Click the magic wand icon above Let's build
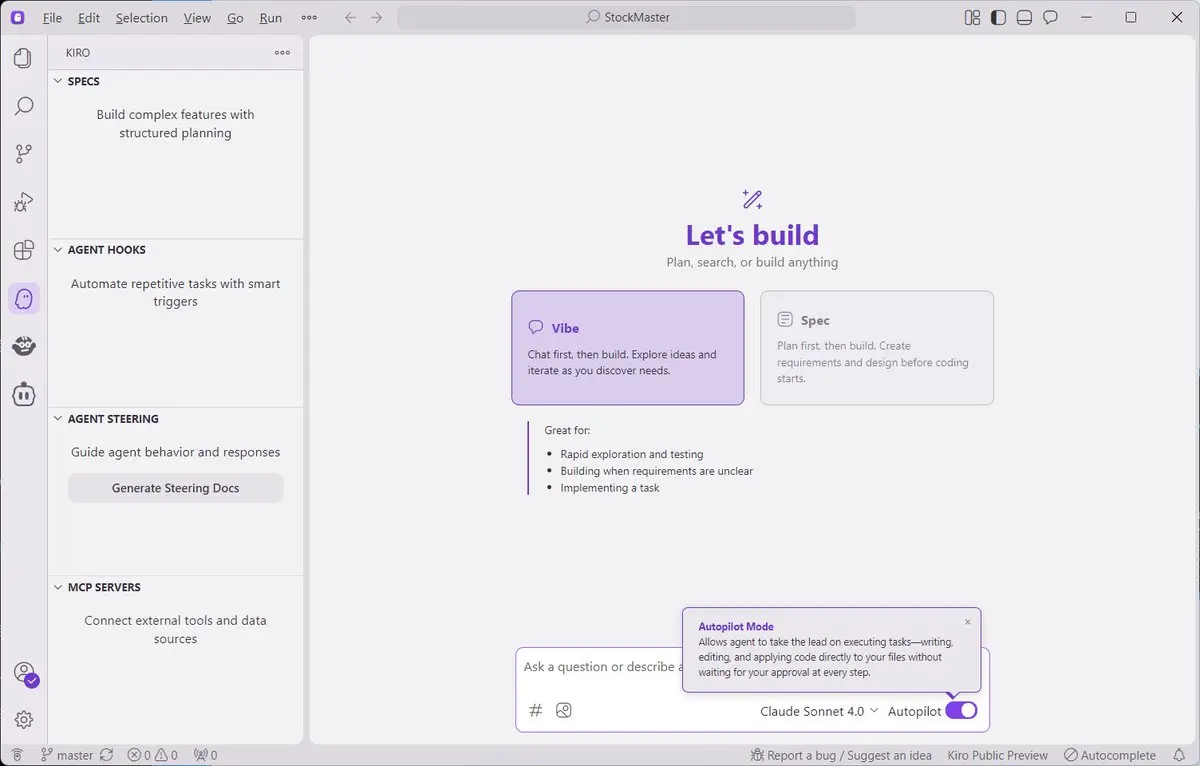 (752, 199)
